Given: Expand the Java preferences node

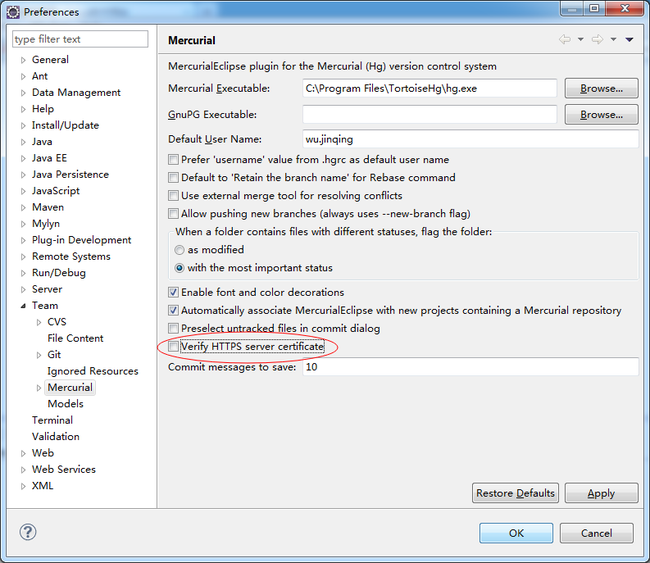Looking at the screenshot, I should click(x=23, y=142).
